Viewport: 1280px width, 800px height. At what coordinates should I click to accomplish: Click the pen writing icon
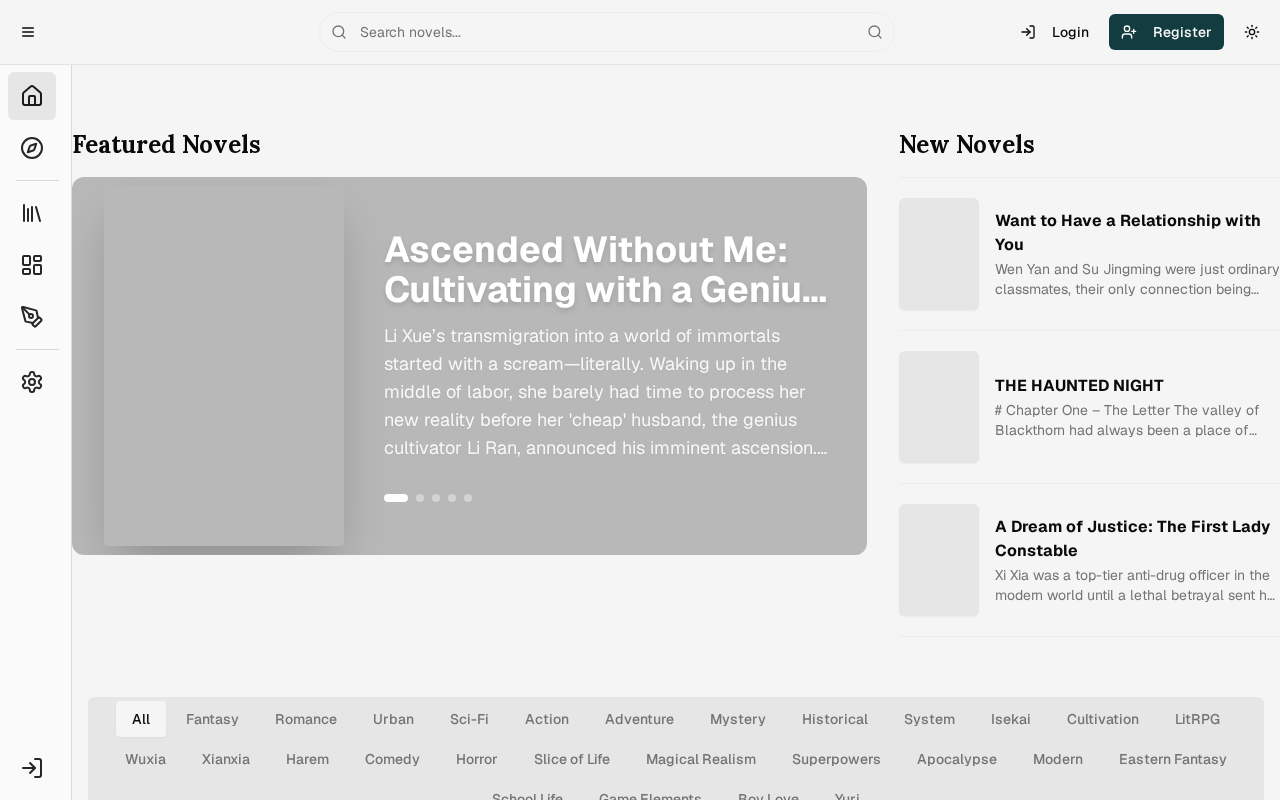tap(32, 317)
